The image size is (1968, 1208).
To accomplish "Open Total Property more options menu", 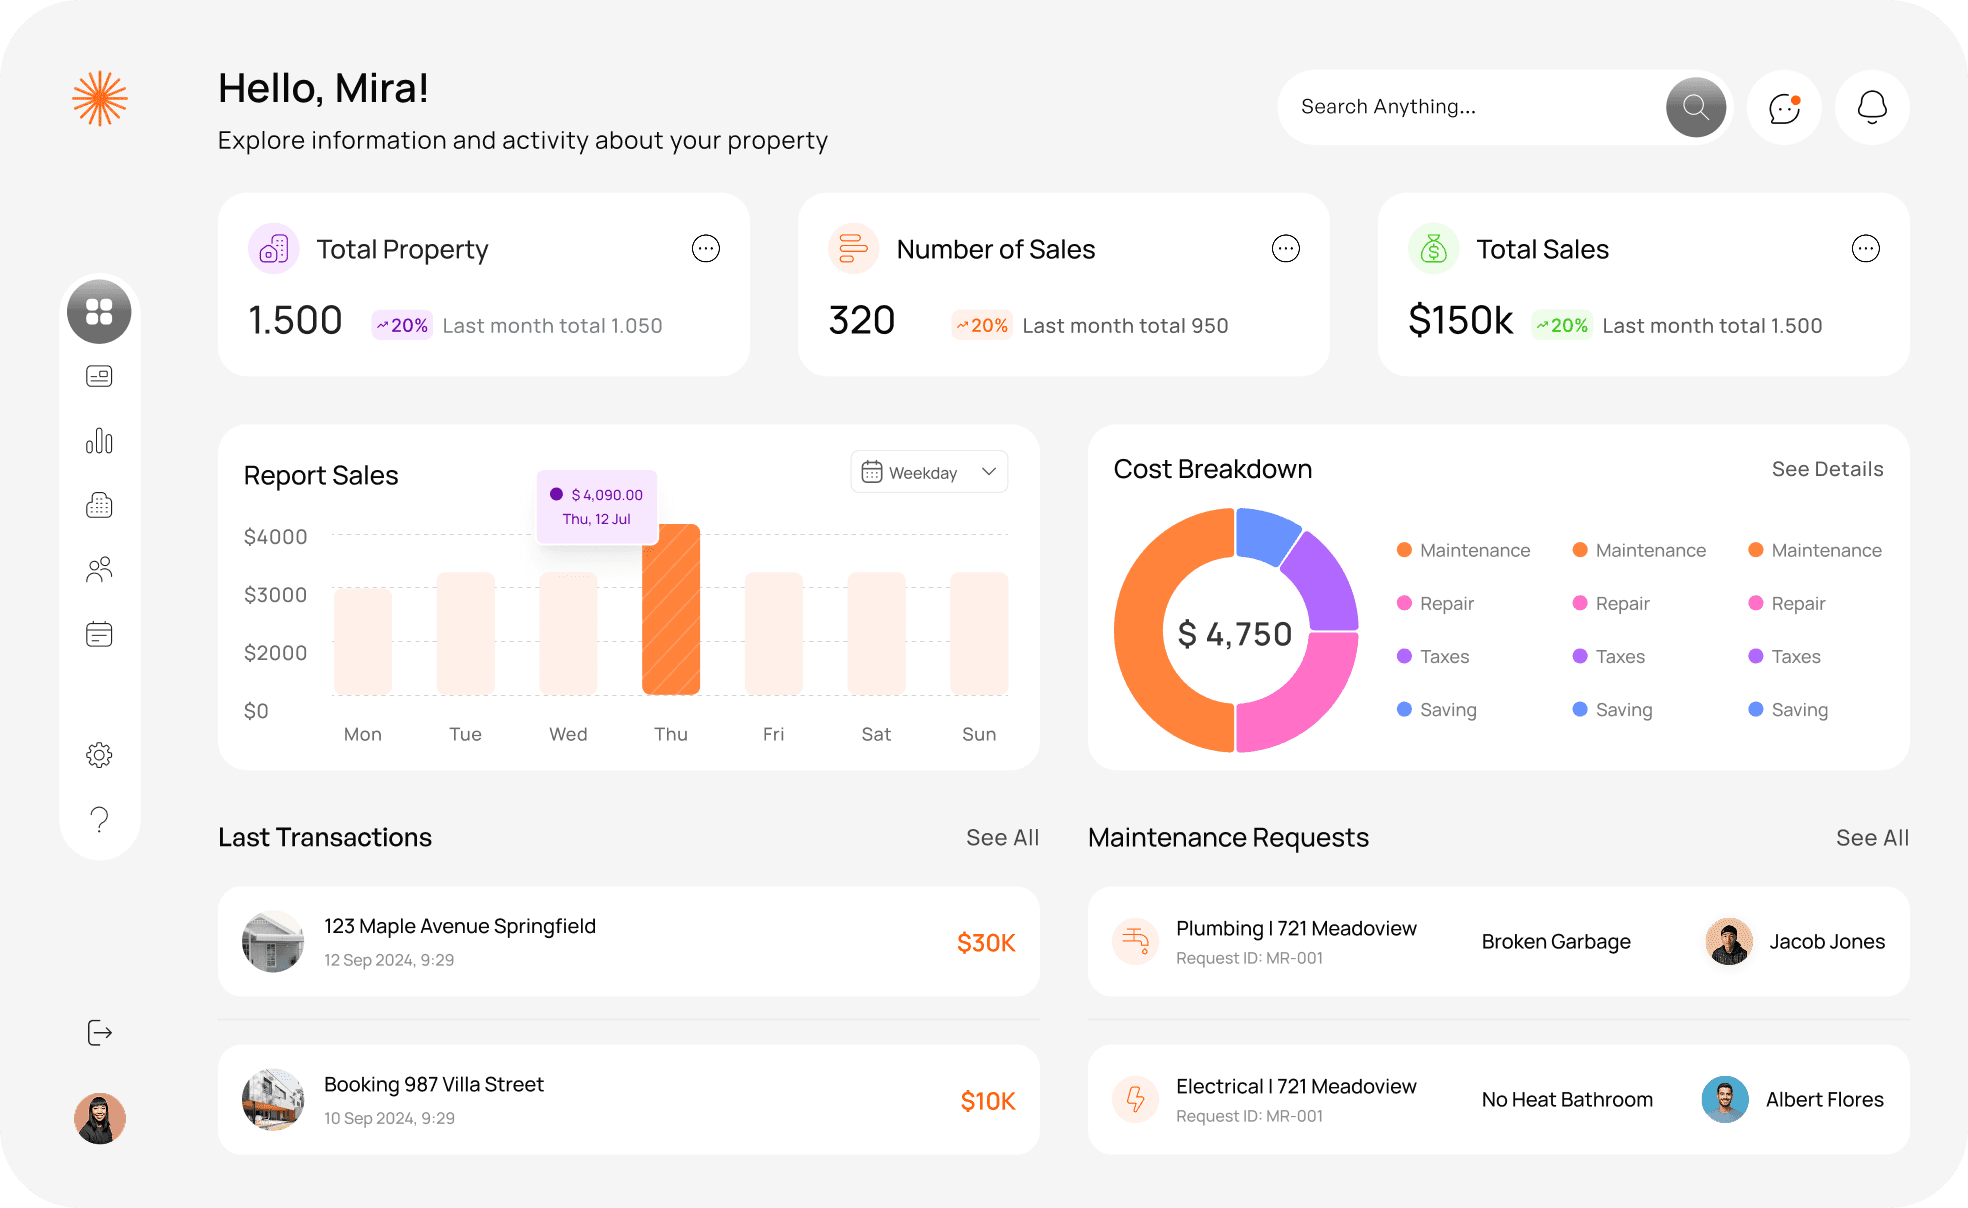I will coord(706,248).
